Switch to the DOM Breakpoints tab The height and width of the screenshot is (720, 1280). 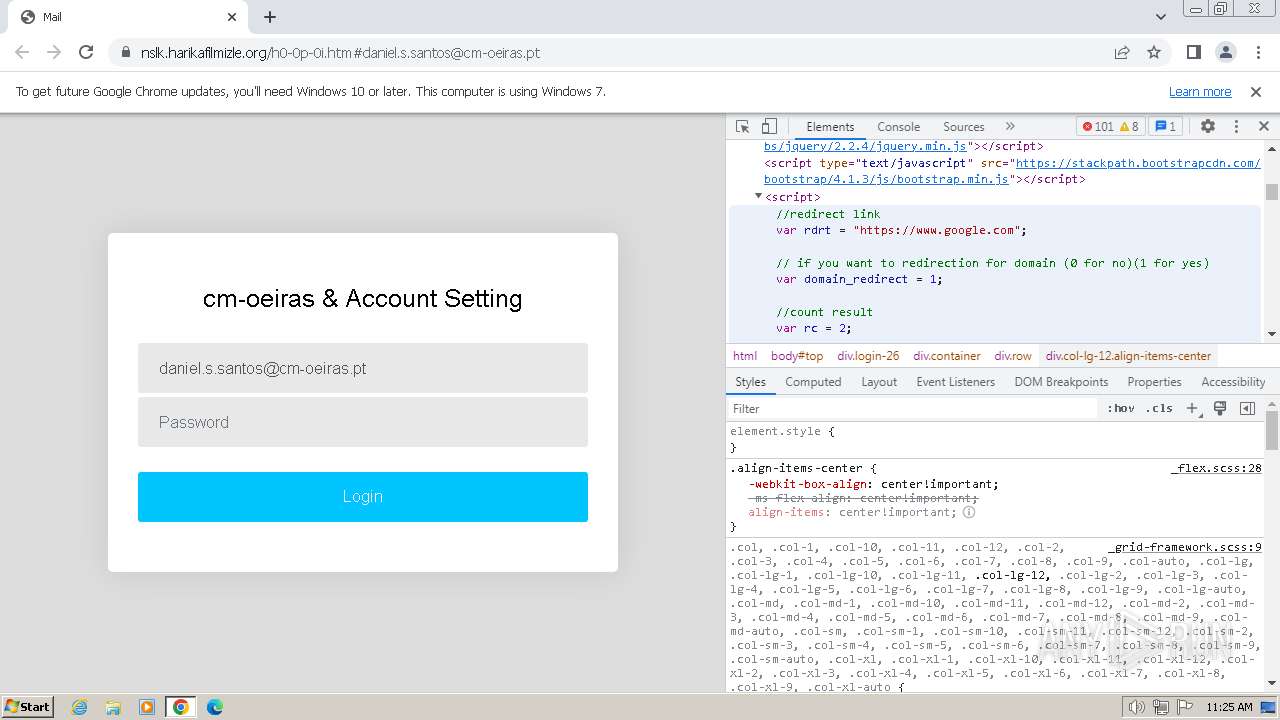click(1061, 382)
